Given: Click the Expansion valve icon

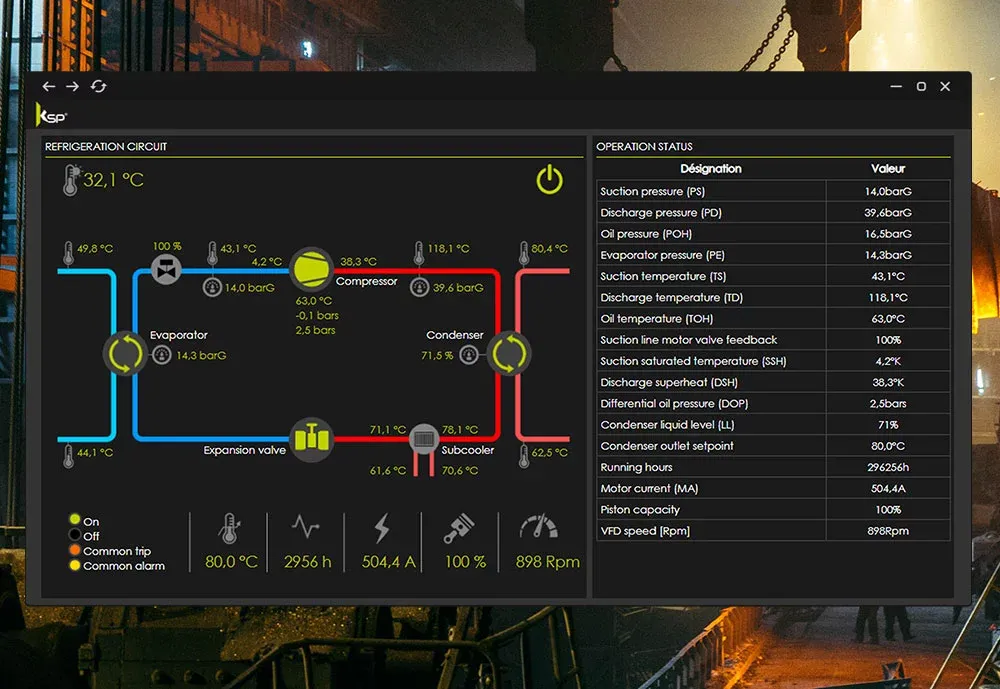Looking at the screenshot, I should (x=311, y=438).
